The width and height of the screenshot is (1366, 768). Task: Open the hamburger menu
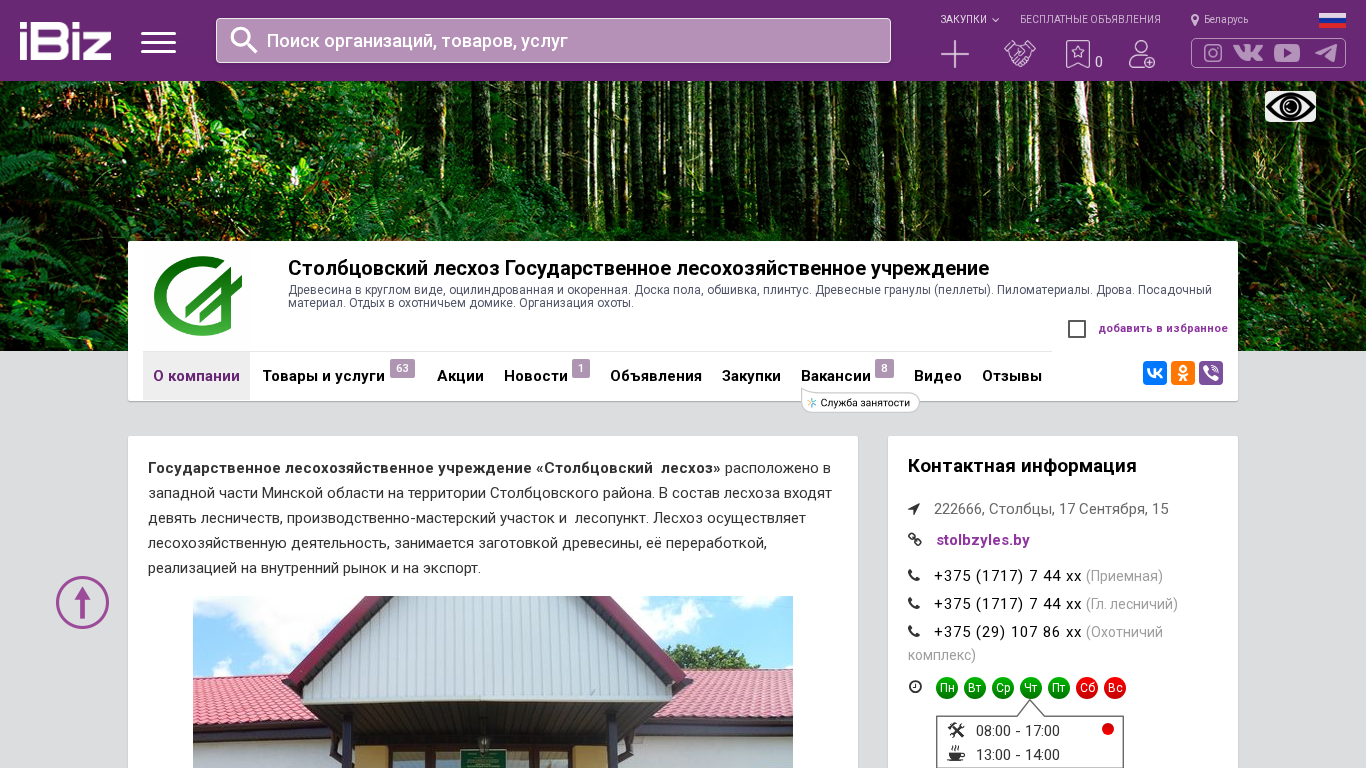point(158,42)
